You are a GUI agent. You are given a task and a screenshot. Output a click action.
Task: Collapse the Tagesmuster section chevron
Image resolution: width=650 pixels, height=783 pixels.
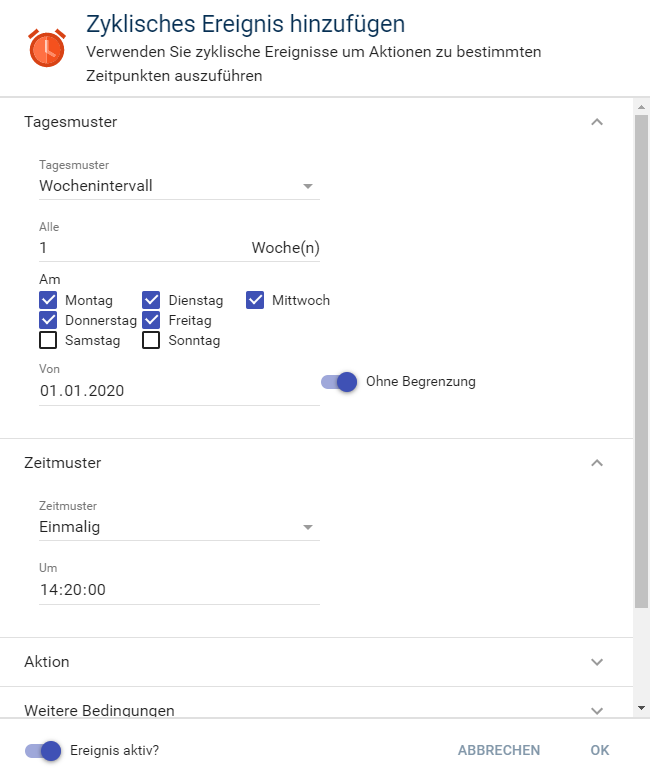[x=597, y=122]
